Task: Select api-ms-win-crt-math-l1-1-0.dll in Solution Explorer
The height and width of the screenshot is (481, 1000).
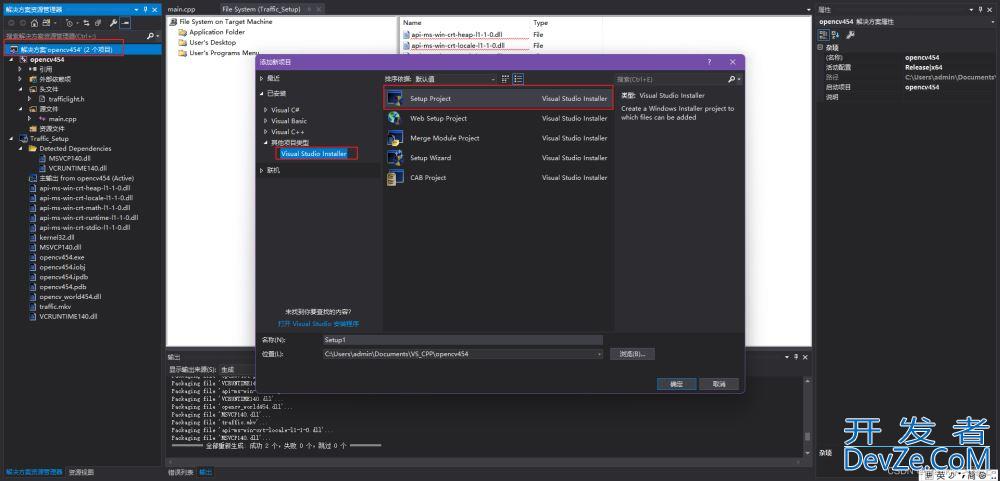Action: click(x=84, y=208)
